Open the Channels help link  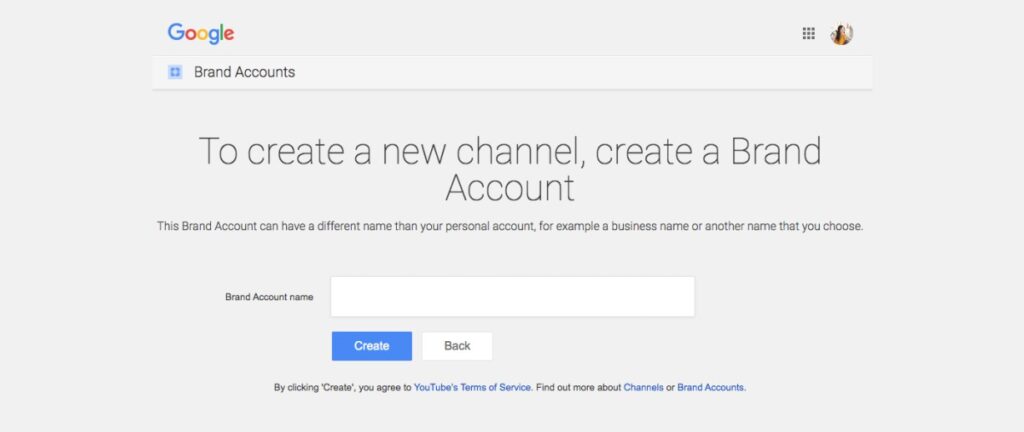coord(643,387)
